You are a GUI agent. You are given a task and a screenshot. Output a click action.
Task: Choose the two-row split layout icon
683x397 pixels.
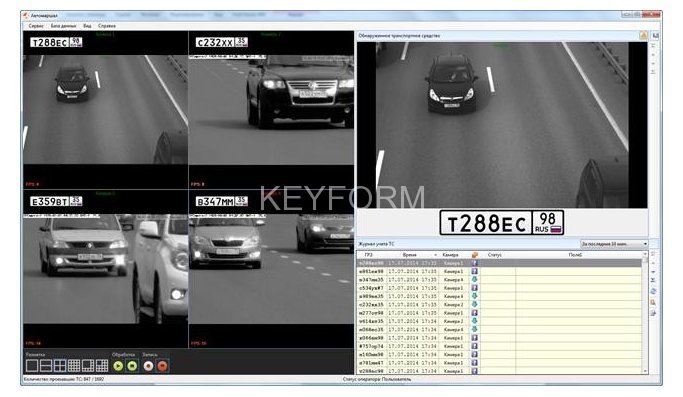(x=46, y=366)
